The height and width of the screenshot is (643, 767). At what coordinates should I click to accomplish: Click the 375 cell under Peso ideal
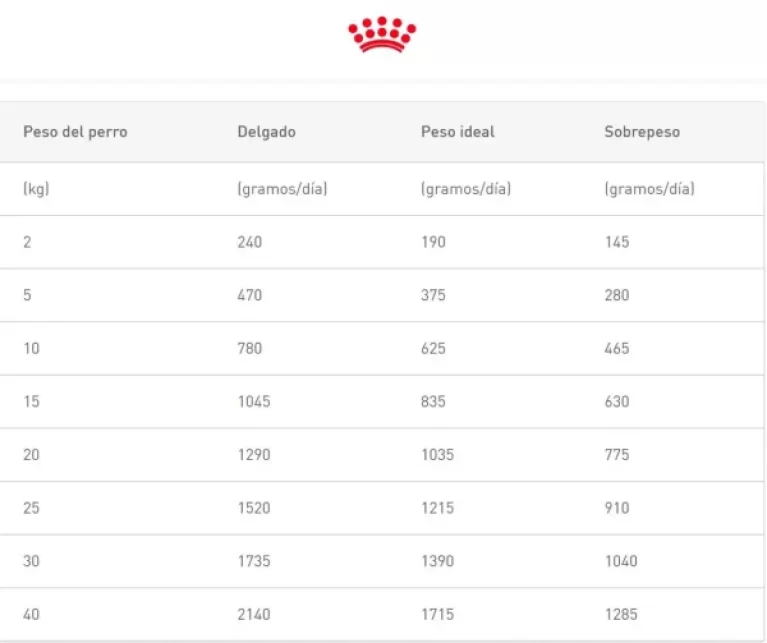pyautogui.click(x=433, y=295)
